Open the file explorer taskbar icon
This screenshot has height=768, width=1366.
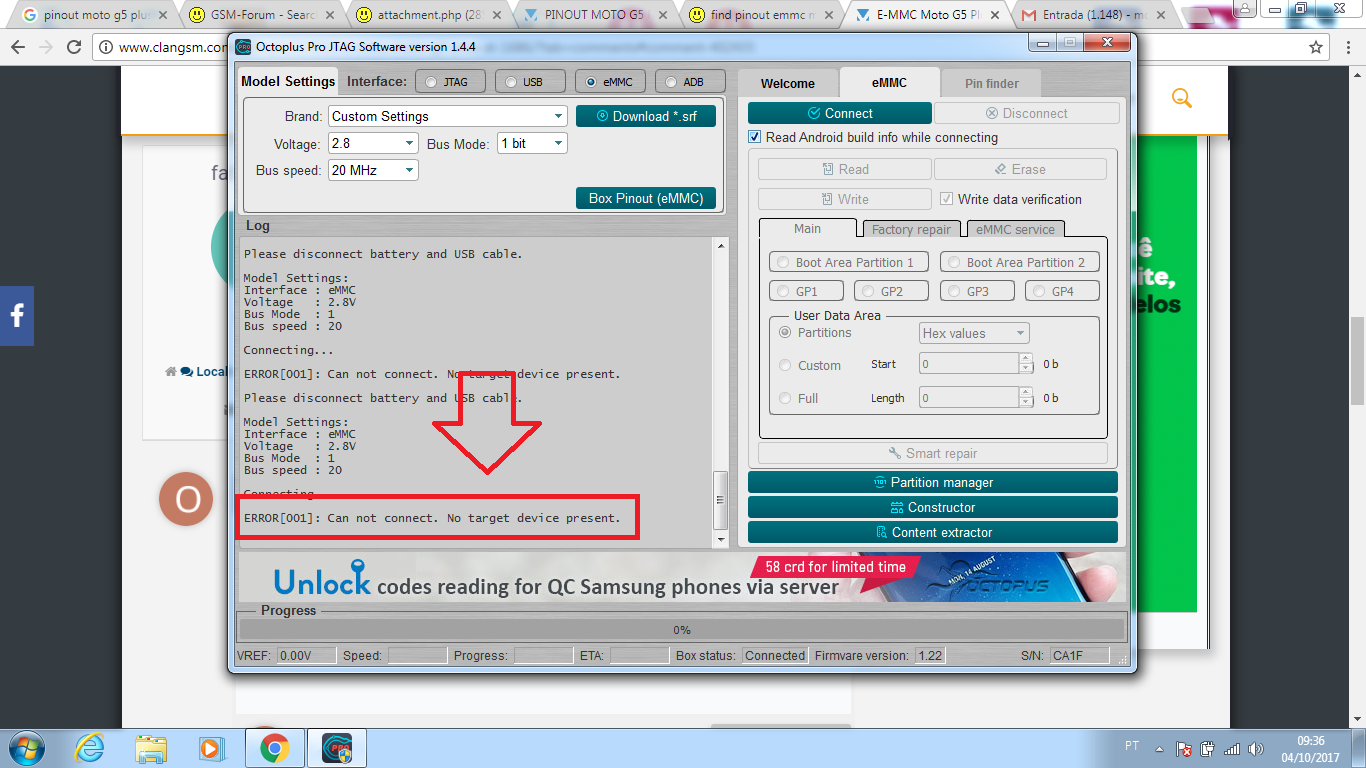[151, 748]
